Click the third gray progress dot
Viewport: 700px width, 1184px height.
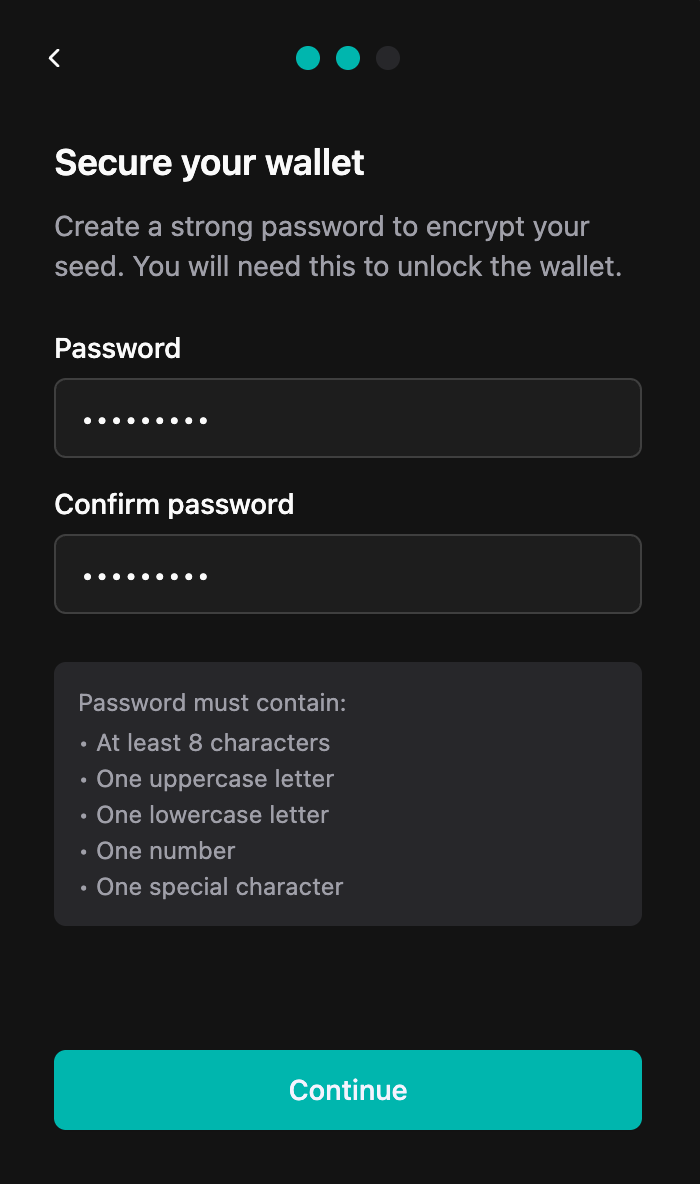[x=388, y=58]
